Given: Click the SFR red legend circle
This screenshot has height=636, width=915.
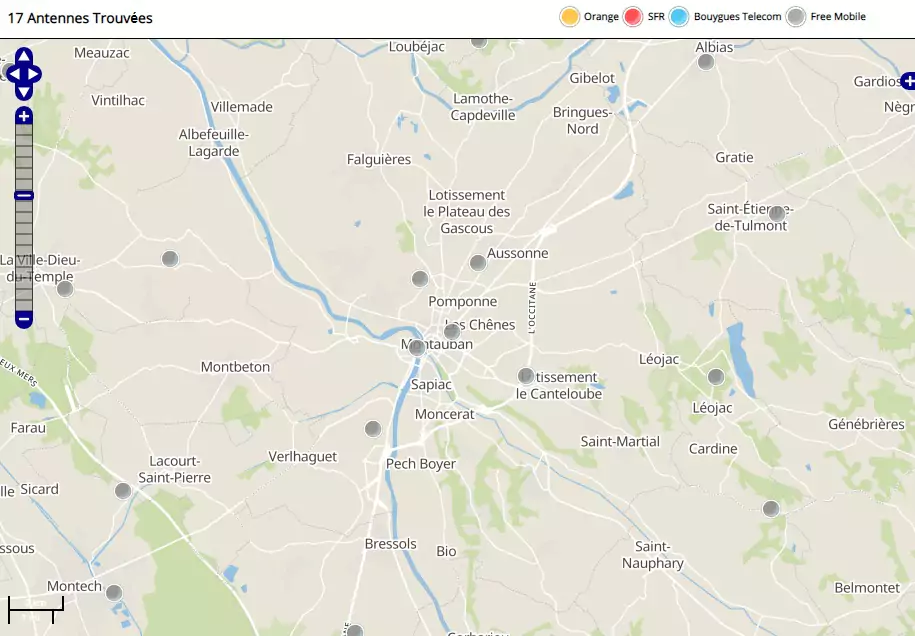Looking at the screenshot, I should (x=632, y=17).
